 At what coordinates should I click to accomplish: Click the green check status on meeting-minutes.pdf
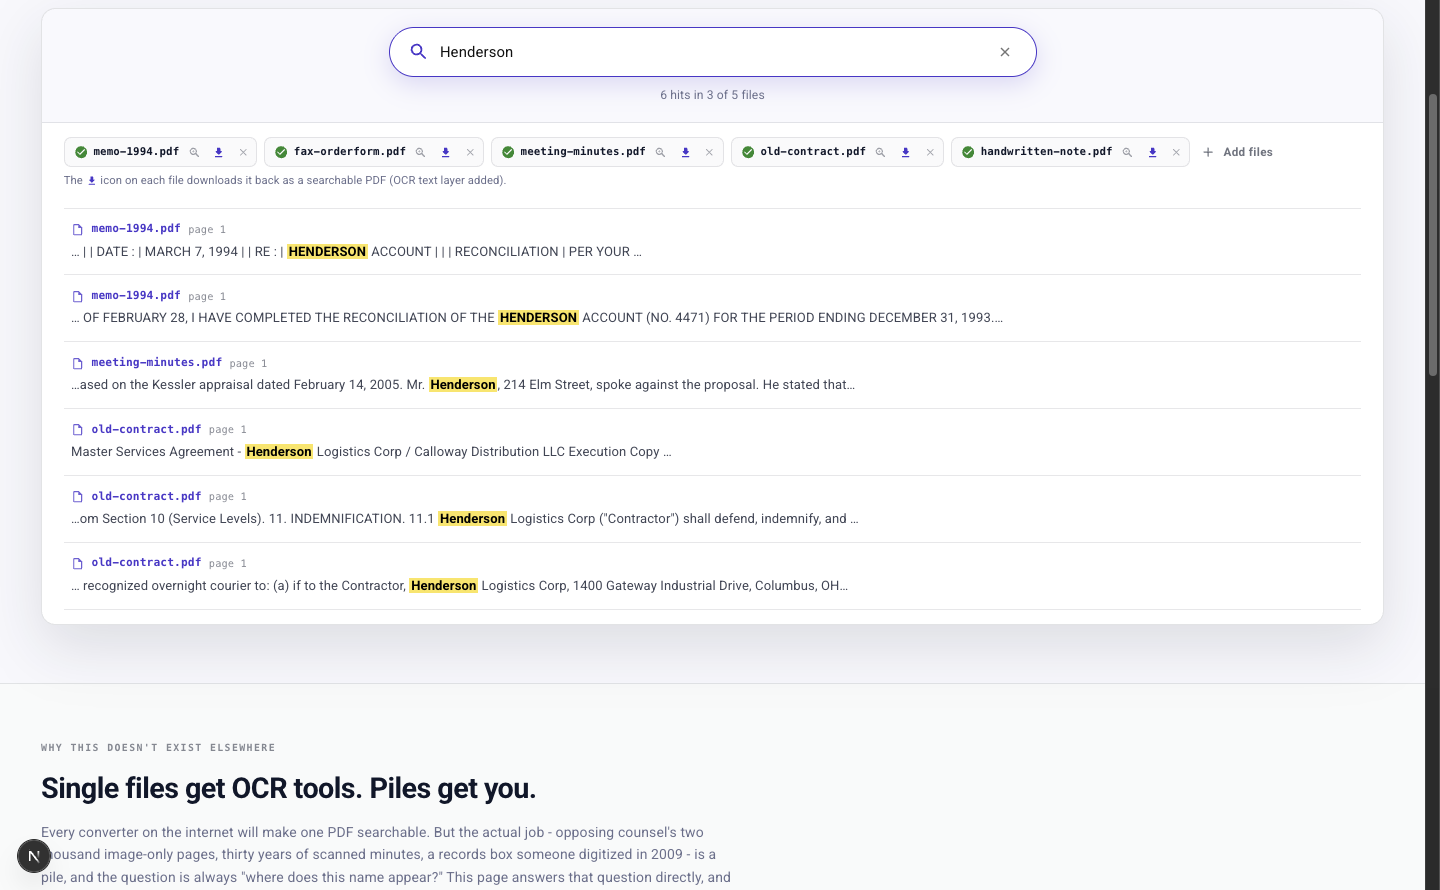(x=508, y=152)
